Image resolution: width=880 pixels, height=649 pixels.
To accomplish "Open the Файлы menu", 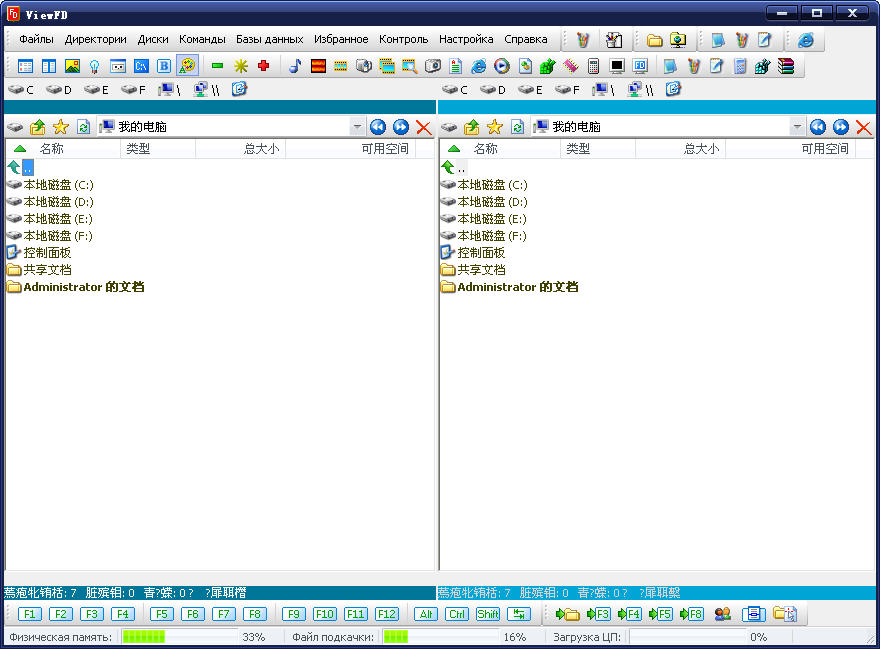I will point(37,40).
